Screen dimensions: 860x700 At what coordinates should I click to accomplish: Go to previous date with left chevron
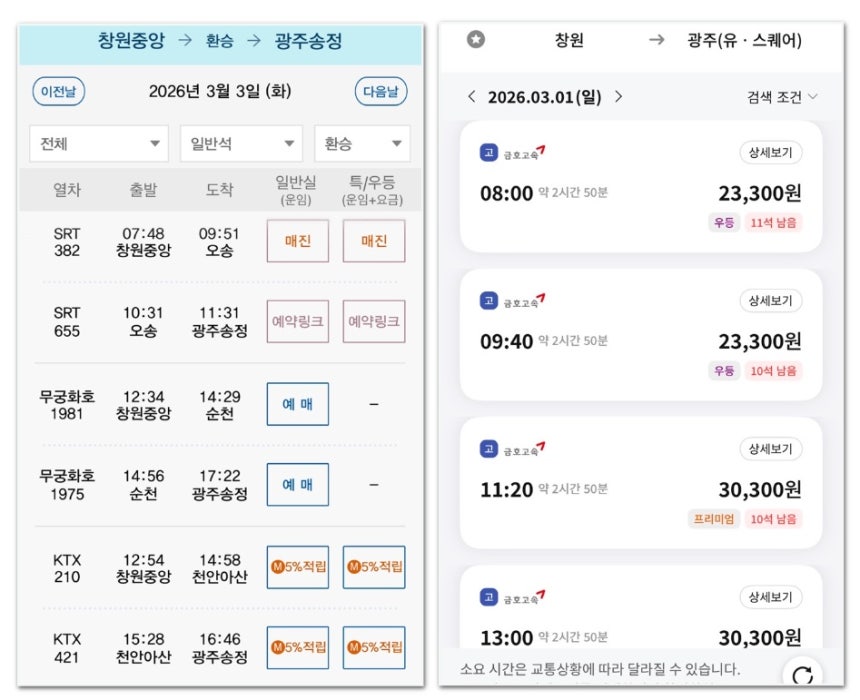click(x=472, y=97)
